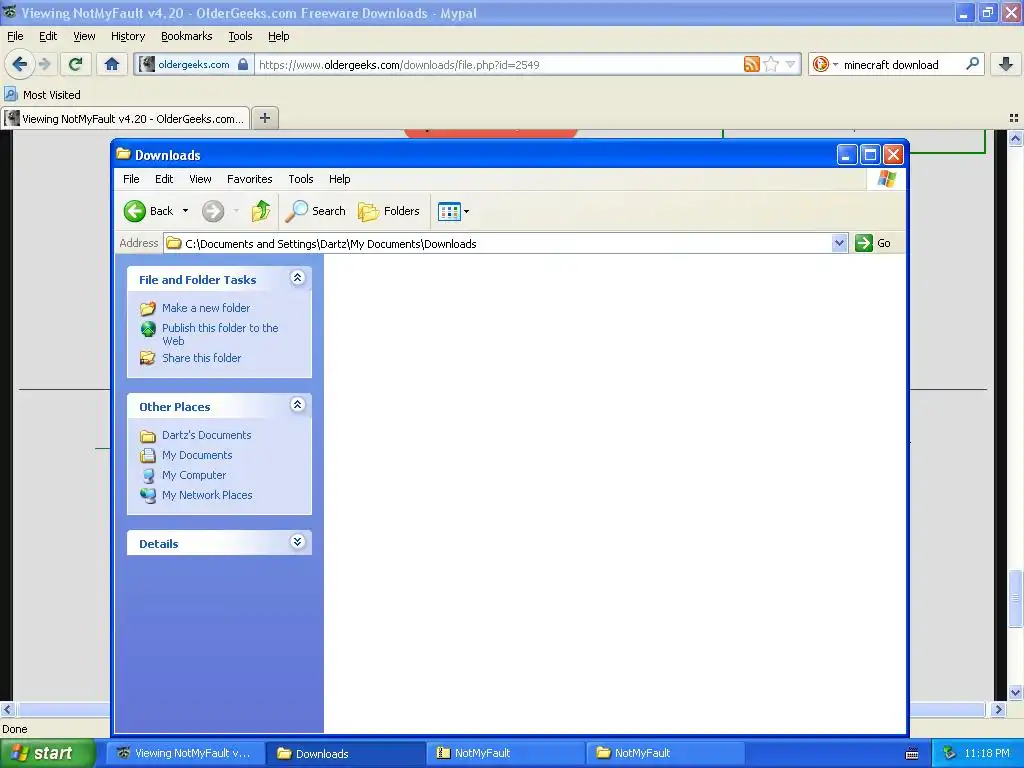Open the Explorer Views button

(449, 212)
